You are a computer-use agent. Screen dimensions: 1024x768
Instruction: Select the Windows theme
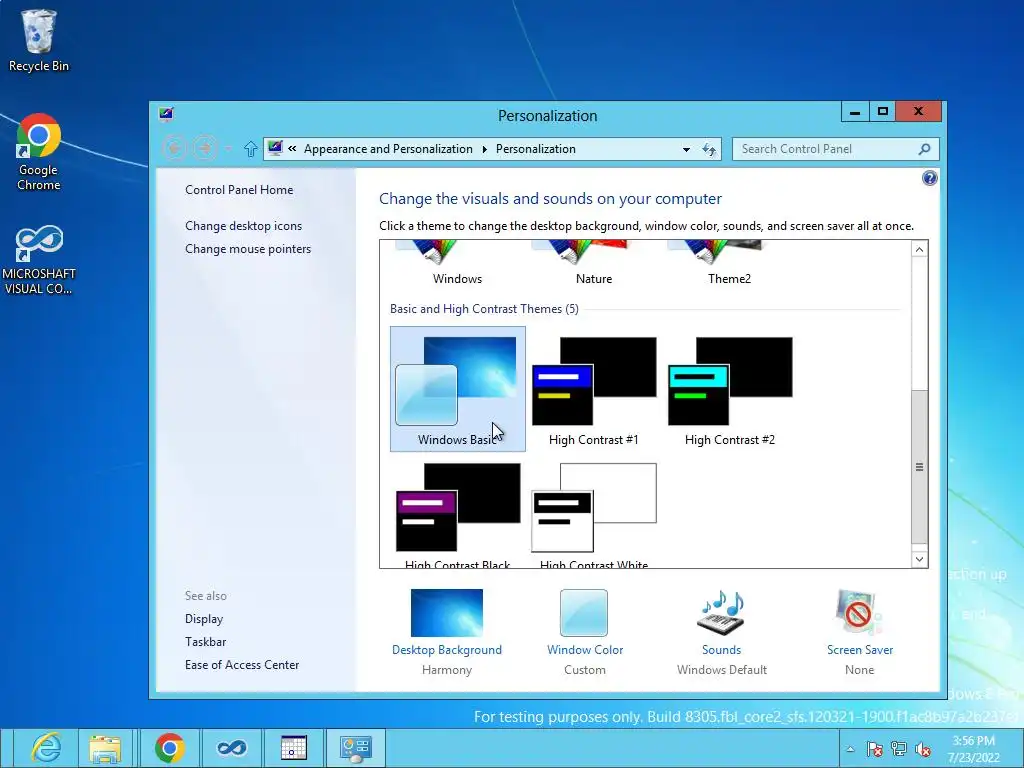click(457, 264)
